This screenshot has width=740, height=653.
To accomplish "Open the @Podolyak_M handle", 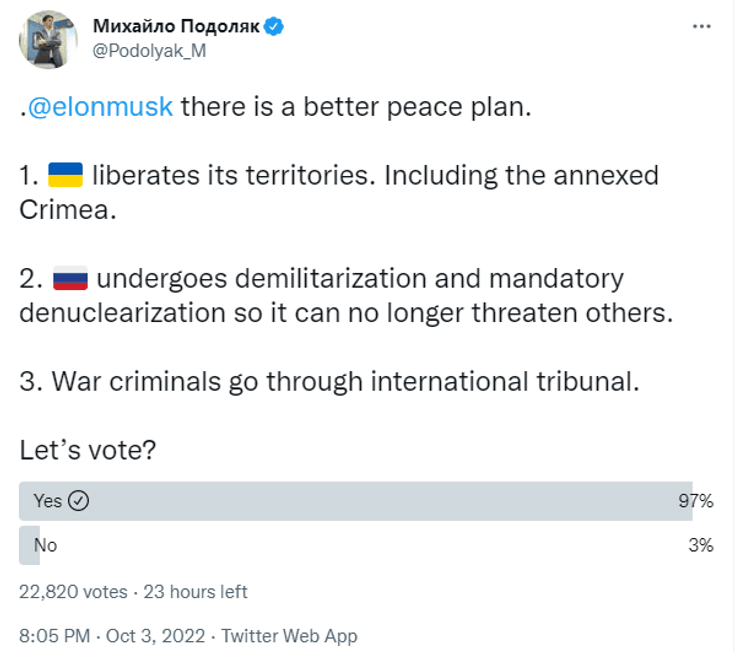I will tap(149, 52).
